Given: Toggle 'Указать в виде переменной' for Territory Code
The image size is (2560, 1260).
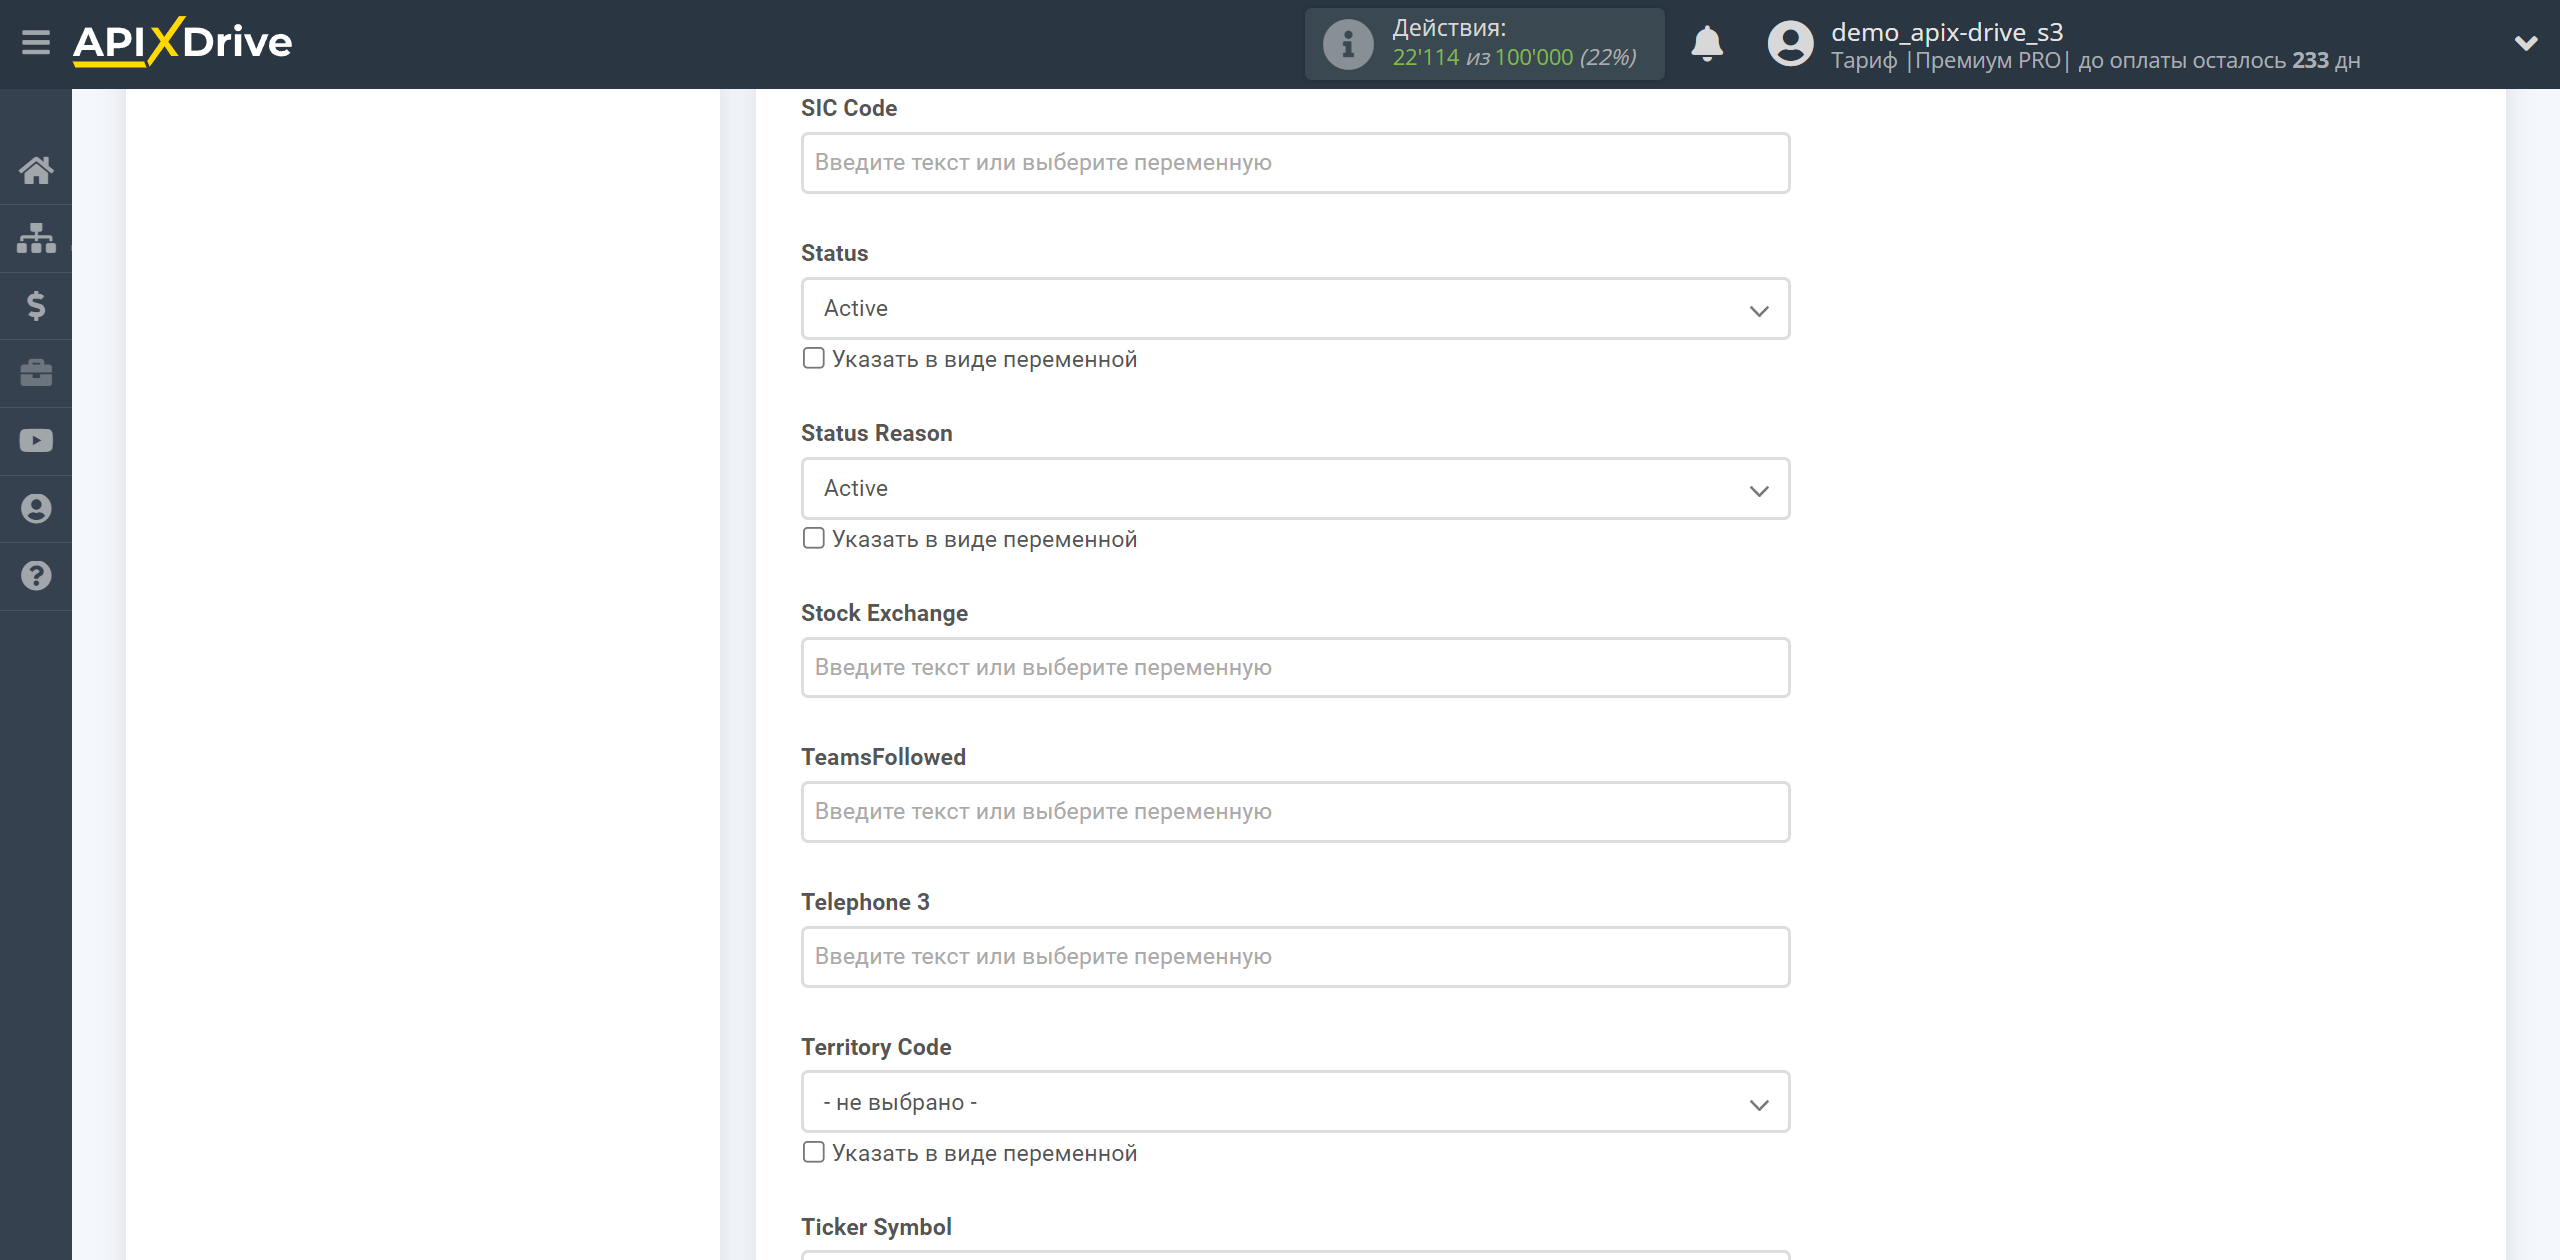Looking at the screenshot, I should 813,1152.
